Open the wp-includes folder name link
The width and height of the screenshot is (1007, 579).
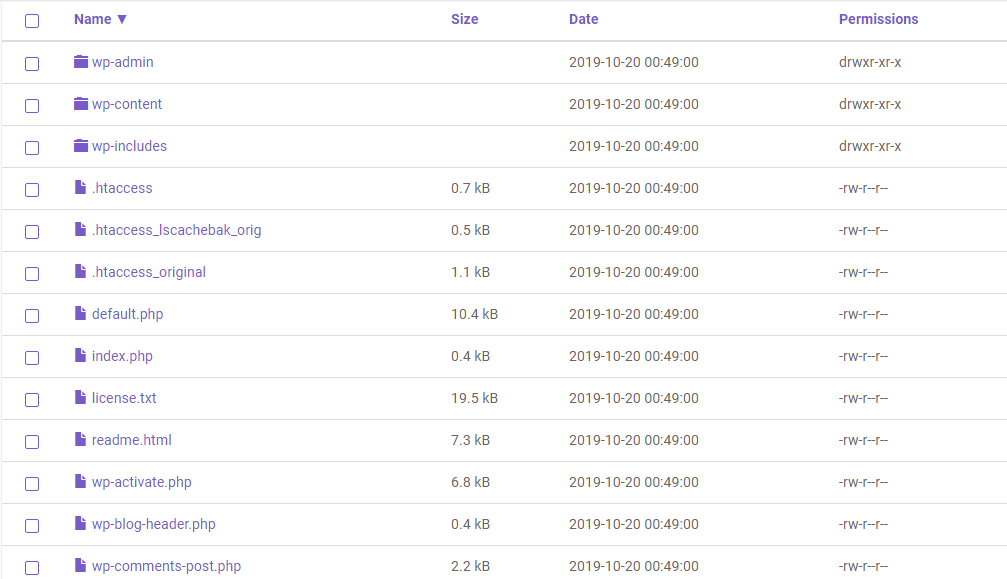pyautogui.click(x=129, y=146)
